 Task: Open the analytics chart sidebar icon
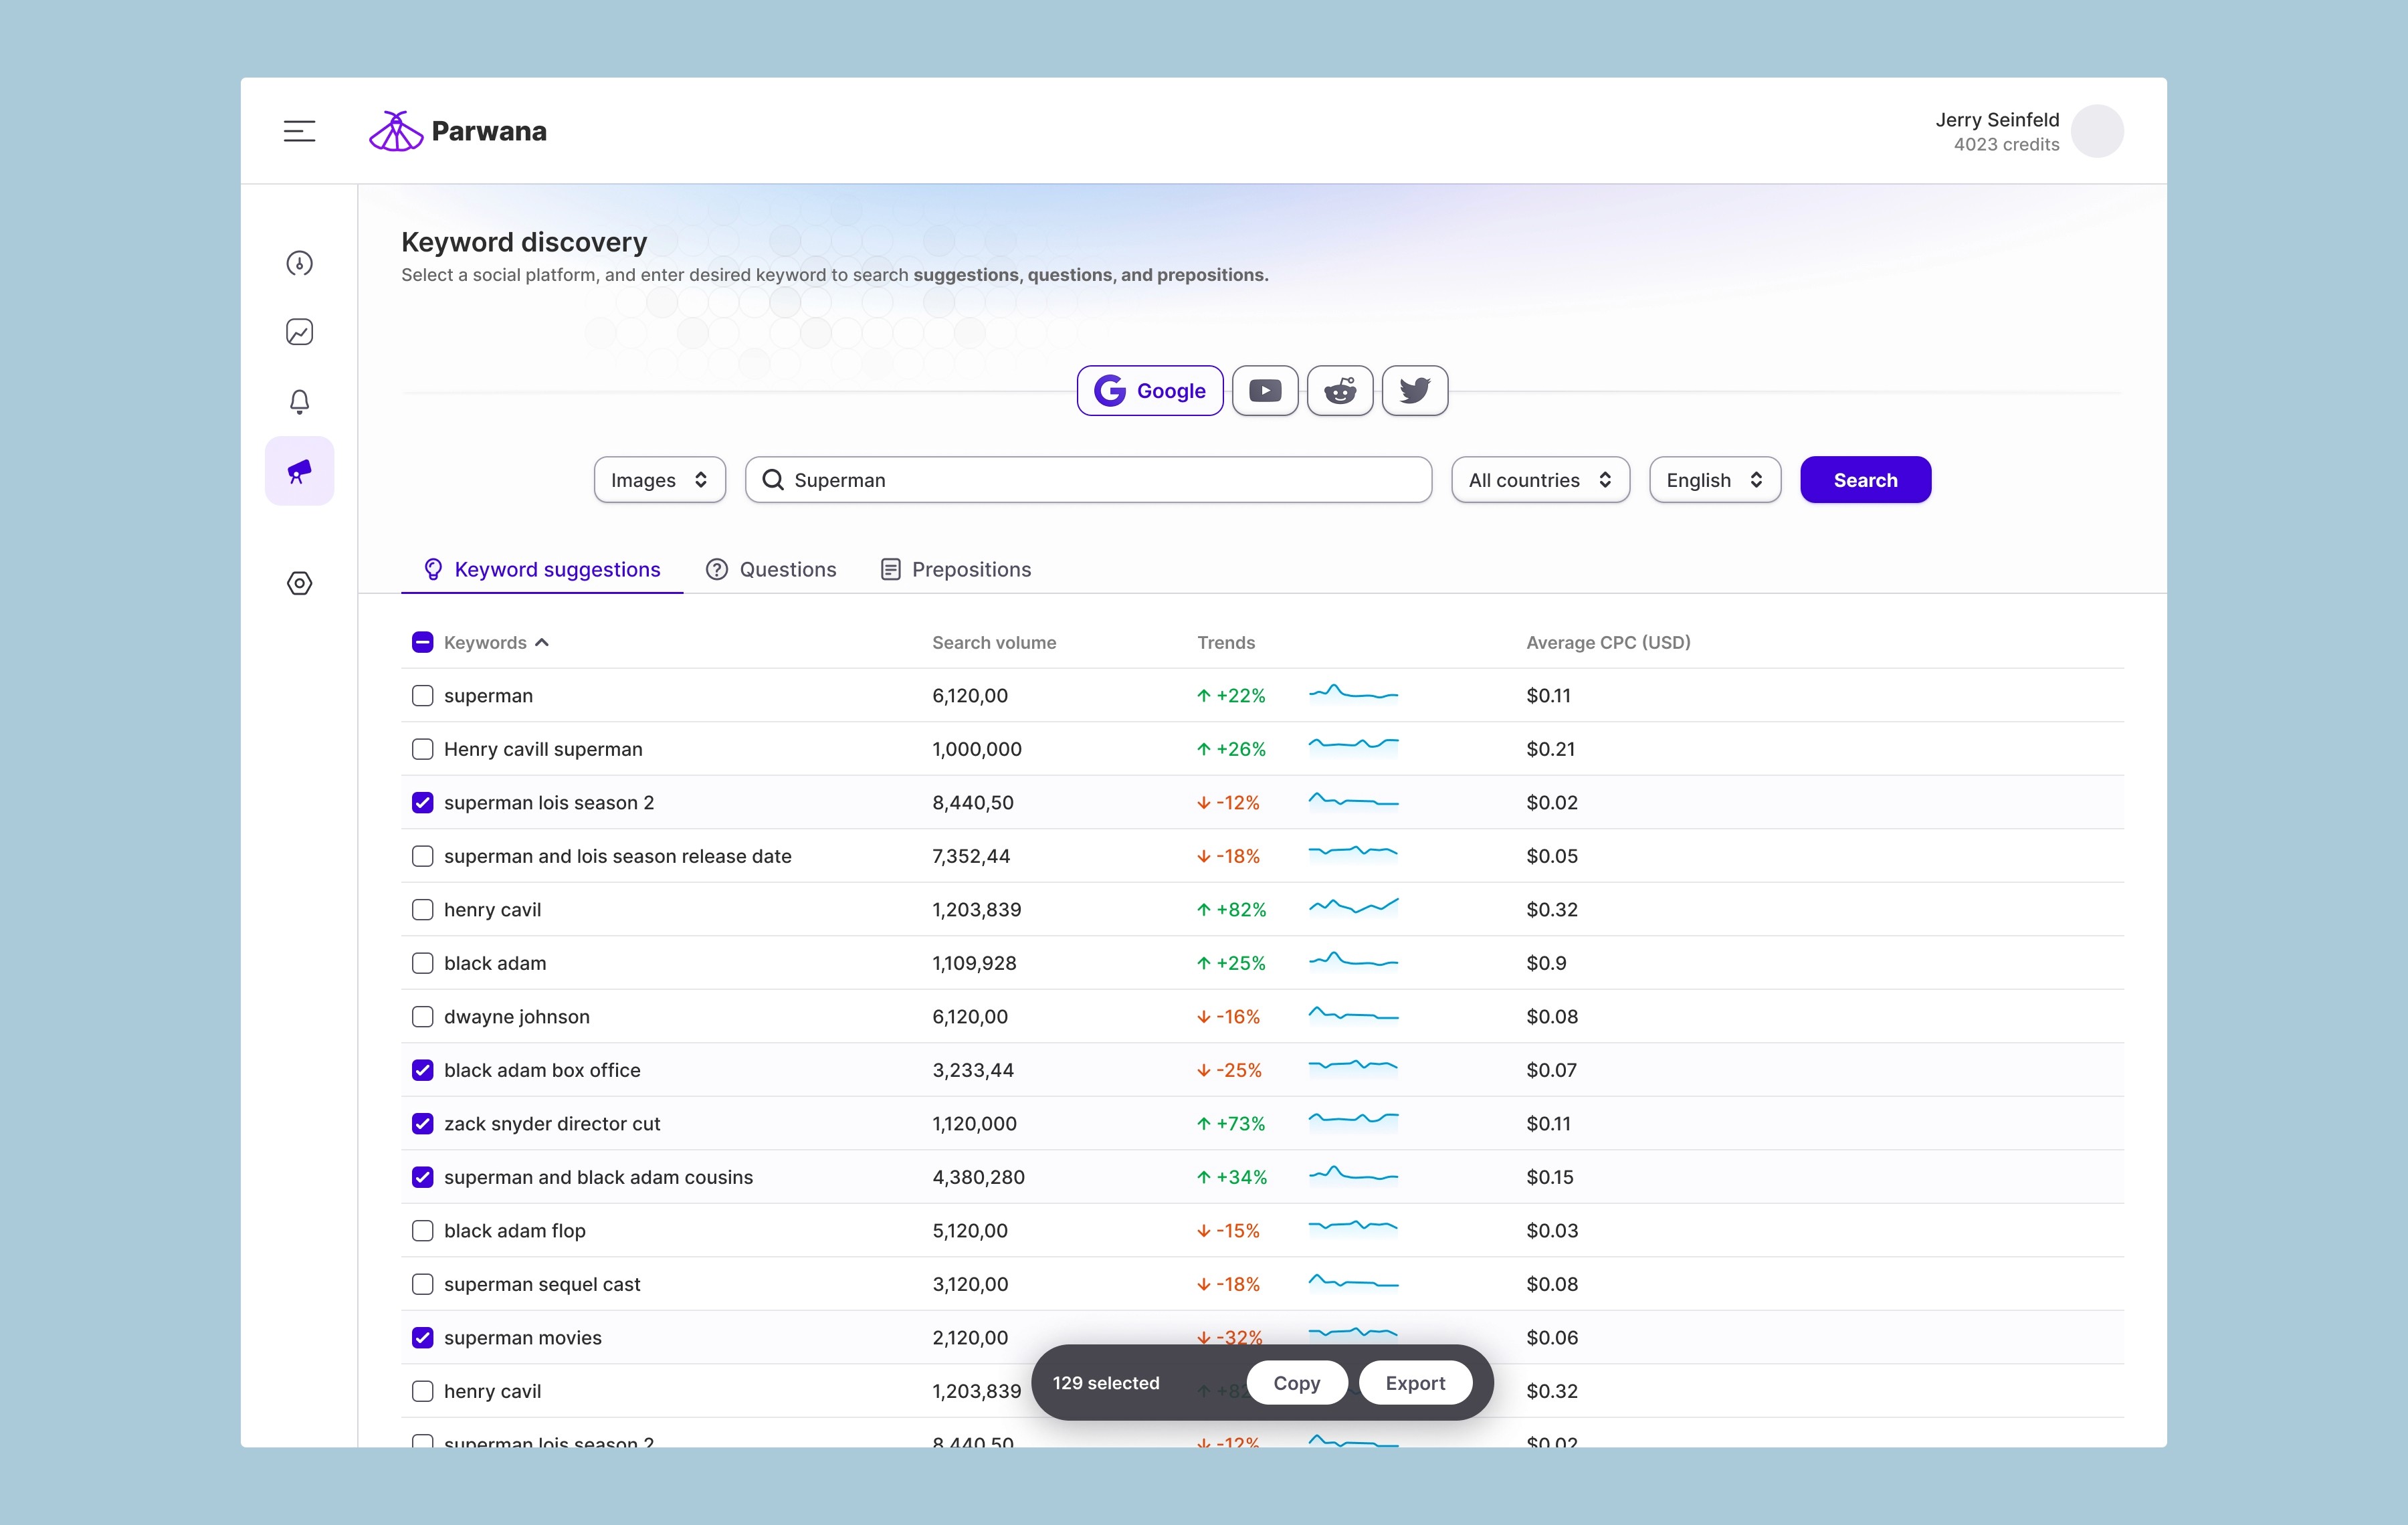point(299,332)
